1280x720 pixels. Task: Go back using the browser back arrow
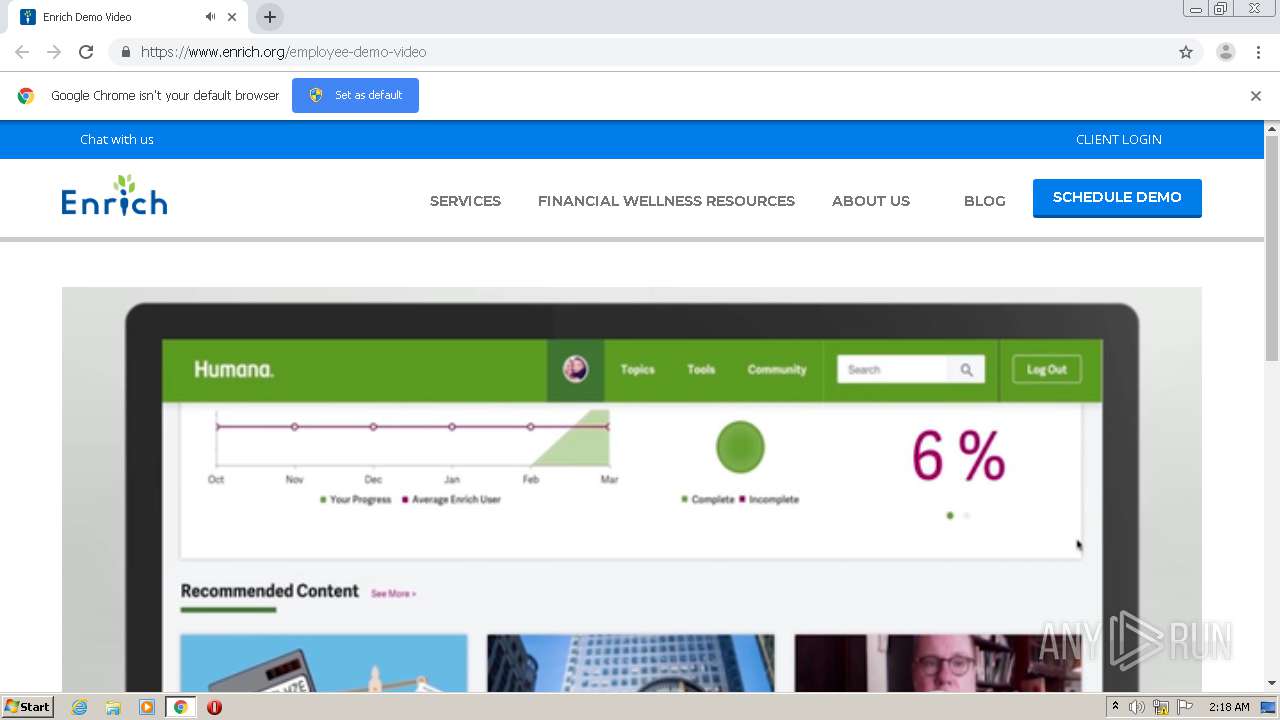click(22, 52)
